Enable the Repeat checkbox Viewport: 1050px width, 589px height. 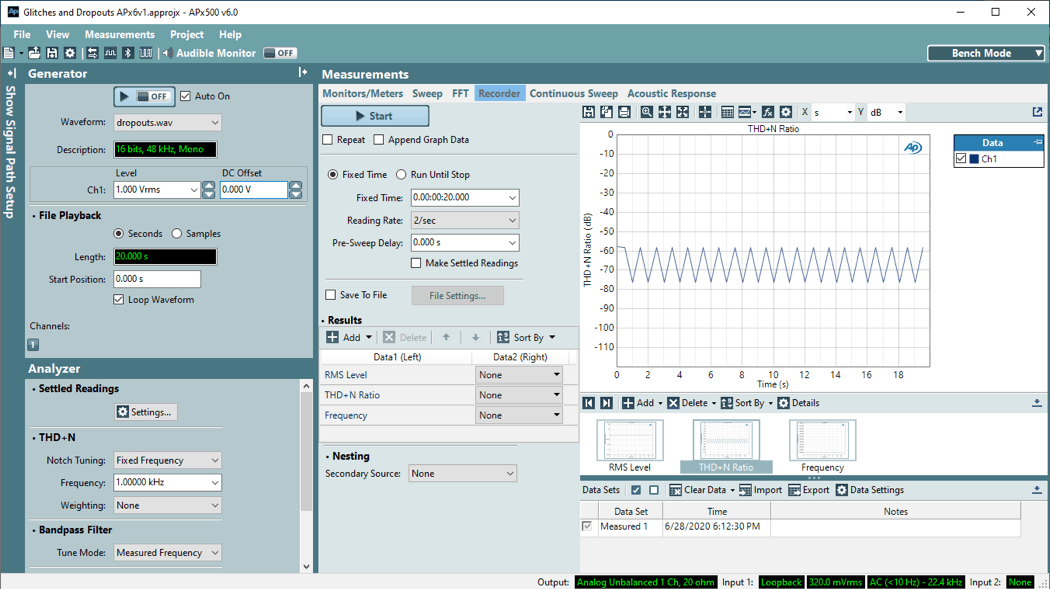pyautogui.click(x=328, y=140)
